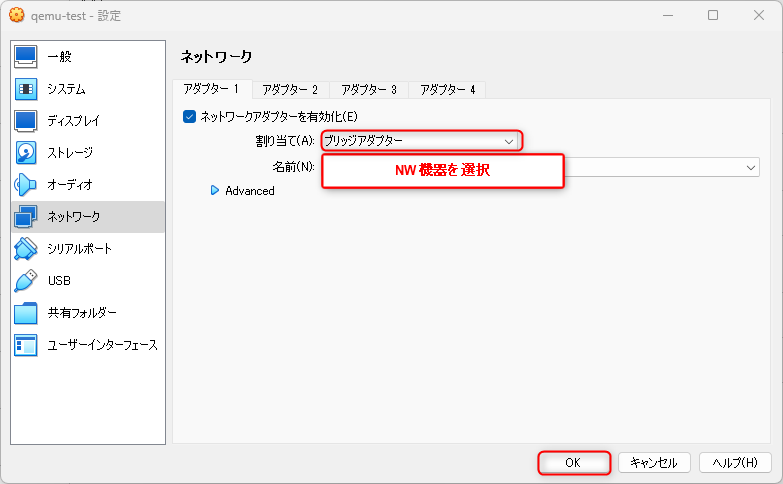Select the Network (ネットワーク) icon in sidebar
Image resolution: width=783 pixels, height=484 pixels.
point(25,216)
